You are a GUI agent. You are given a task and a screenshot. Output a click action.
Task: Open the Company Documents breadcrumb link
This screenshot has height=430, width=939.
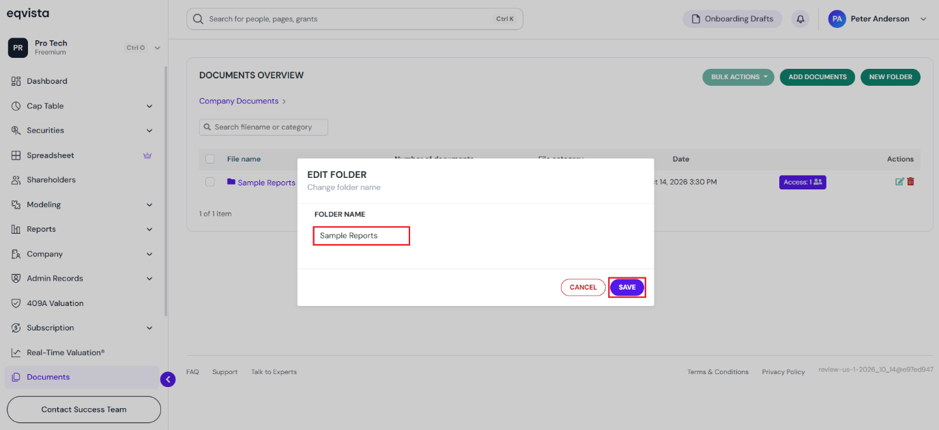tap(238, 101)
